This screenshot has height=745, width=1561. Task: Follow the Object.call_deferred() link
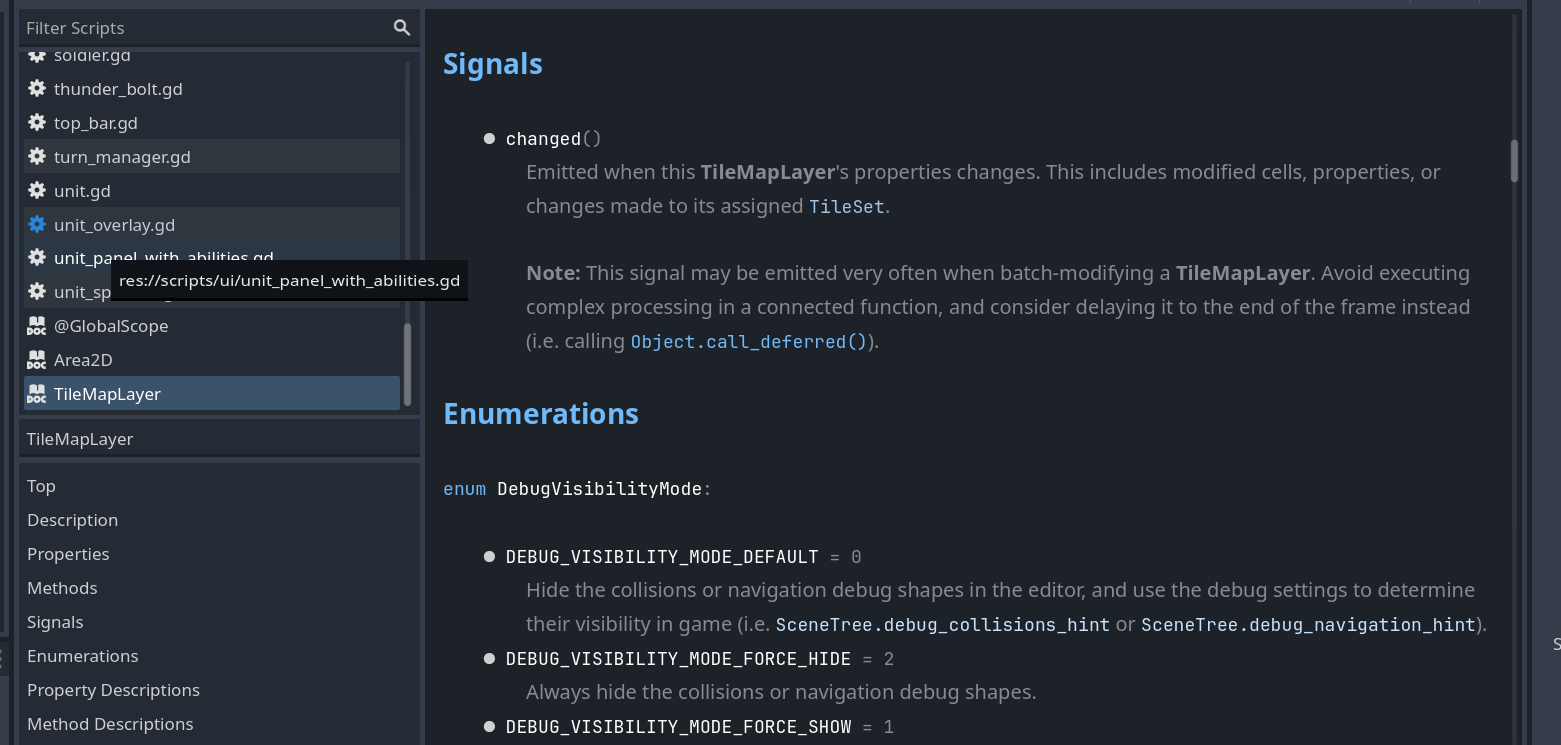point(748,342)
